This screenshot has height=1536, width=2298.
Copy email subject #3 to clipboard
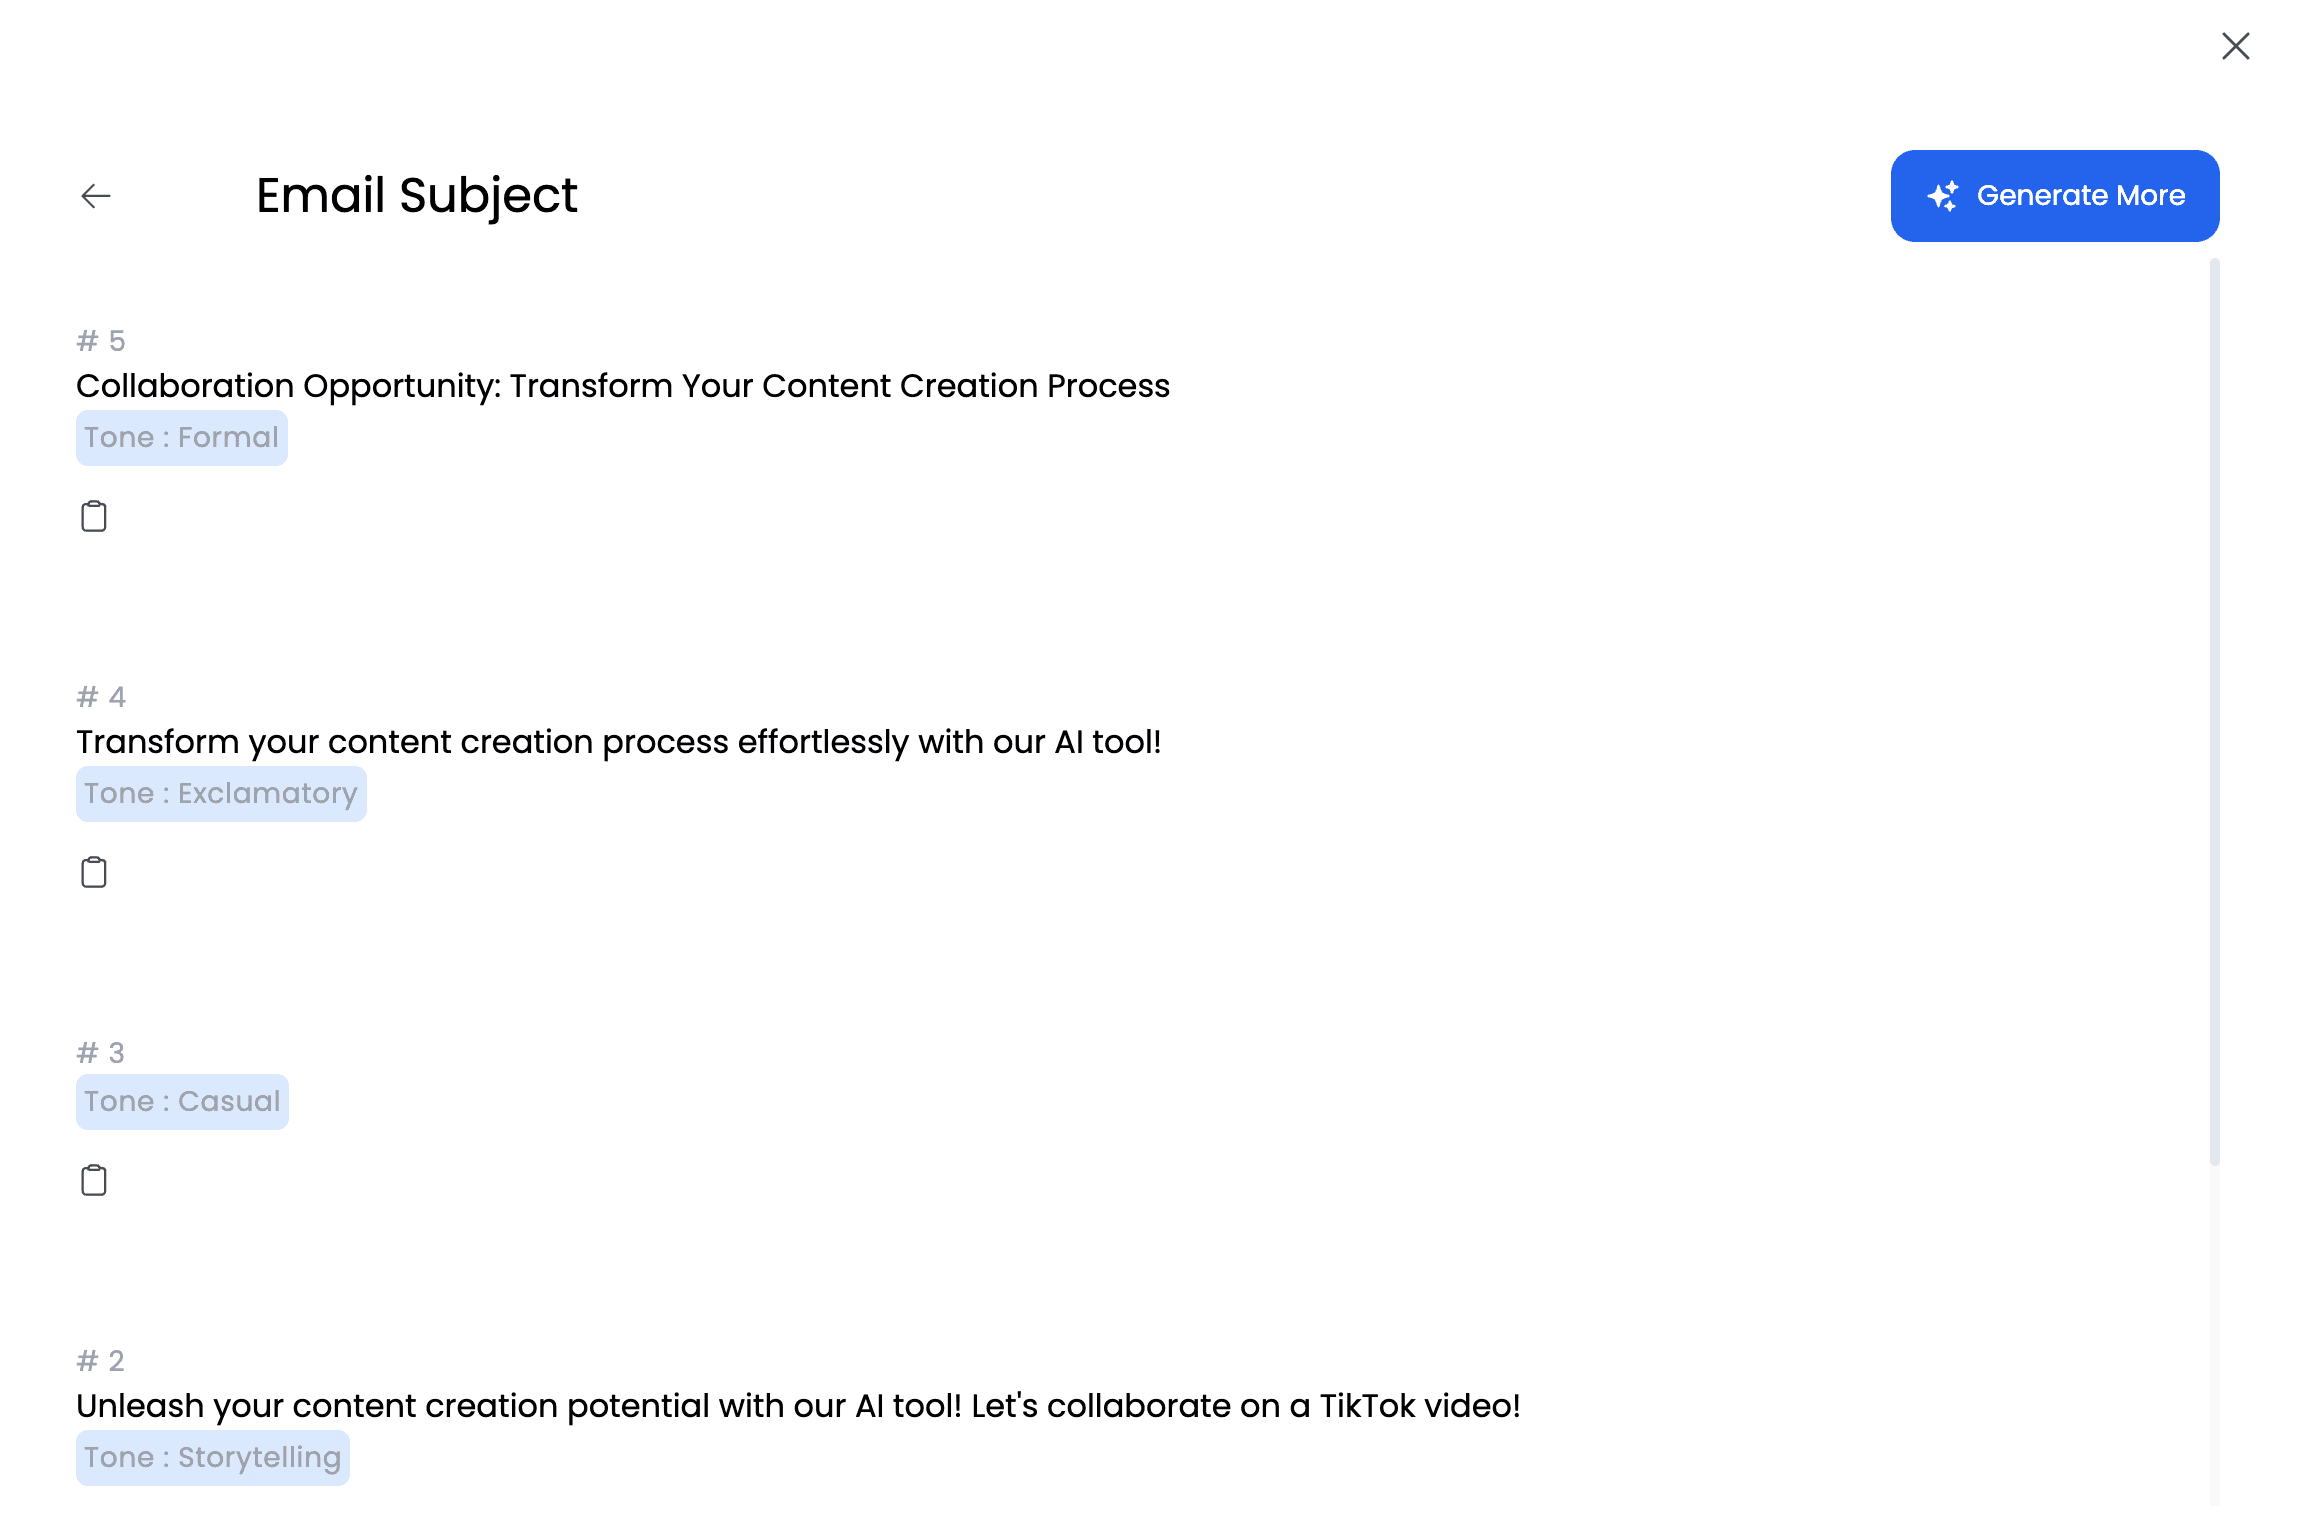coord(94,1179)
